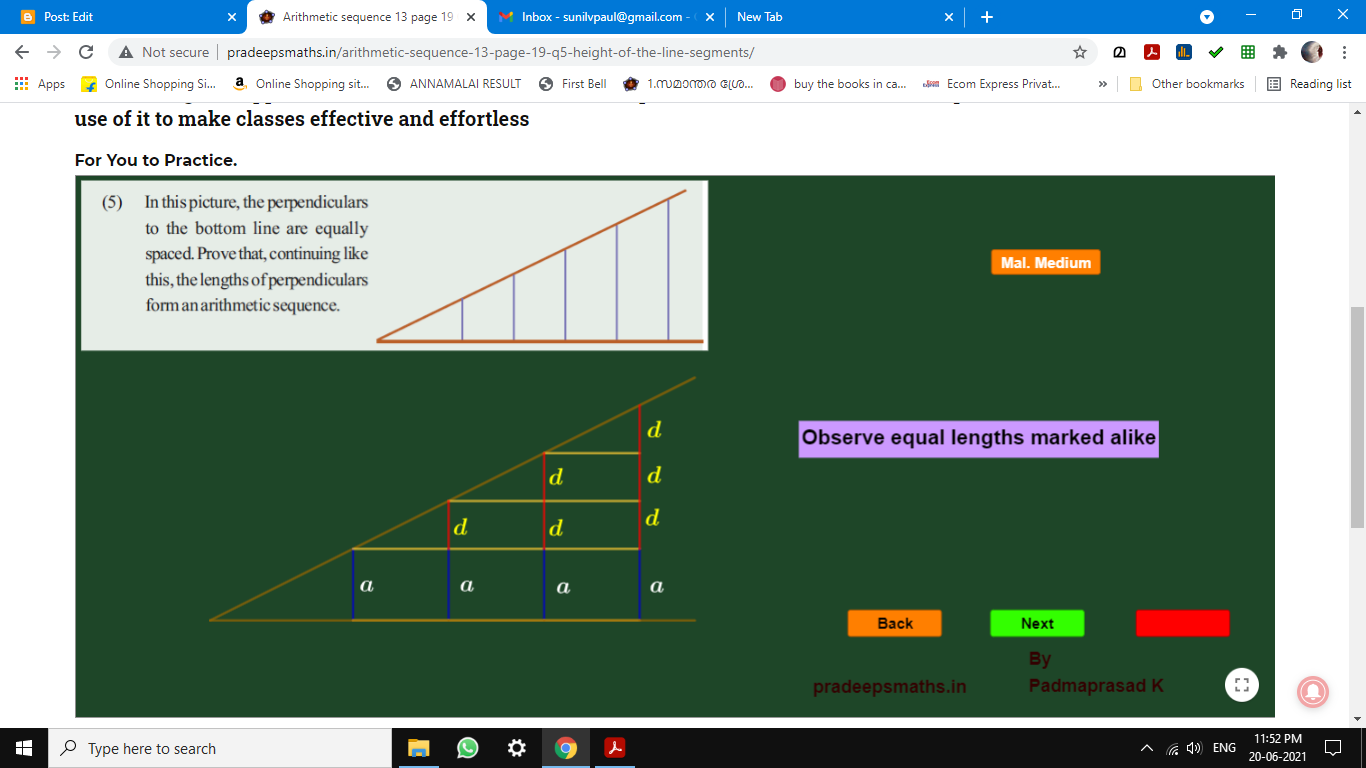Image resolution: width=1366 pixels, height=768 pixels.
Task: Open the Flipkart Online Shopping bookmark
Action: pos(148,84)
